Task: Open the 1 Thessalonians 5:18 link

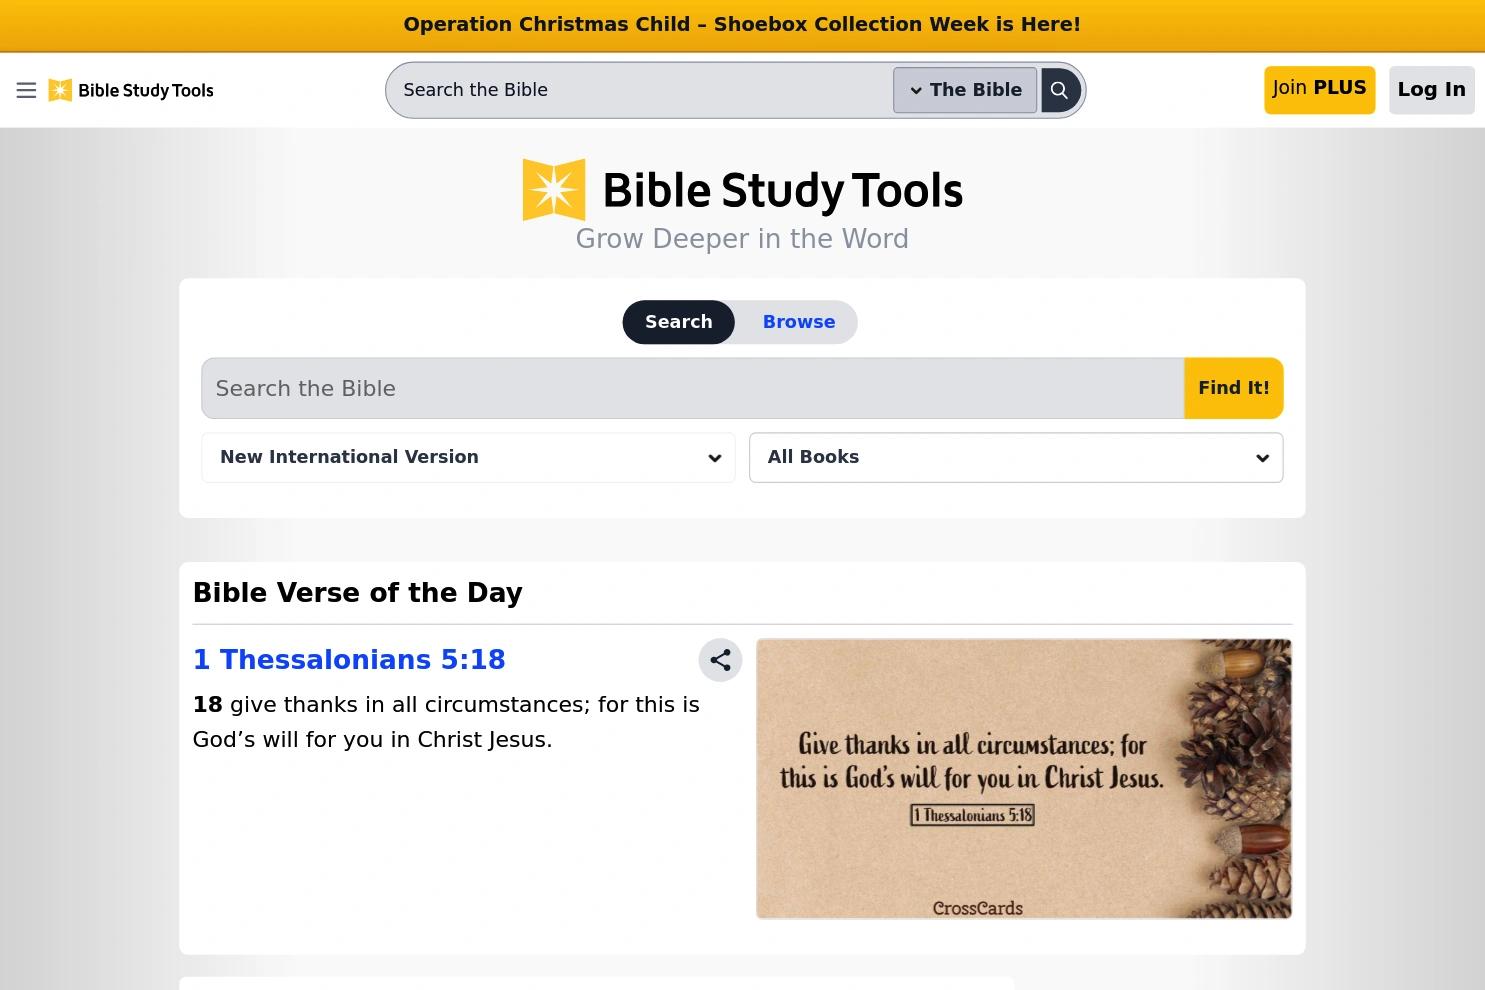Action: pos(348,659)
